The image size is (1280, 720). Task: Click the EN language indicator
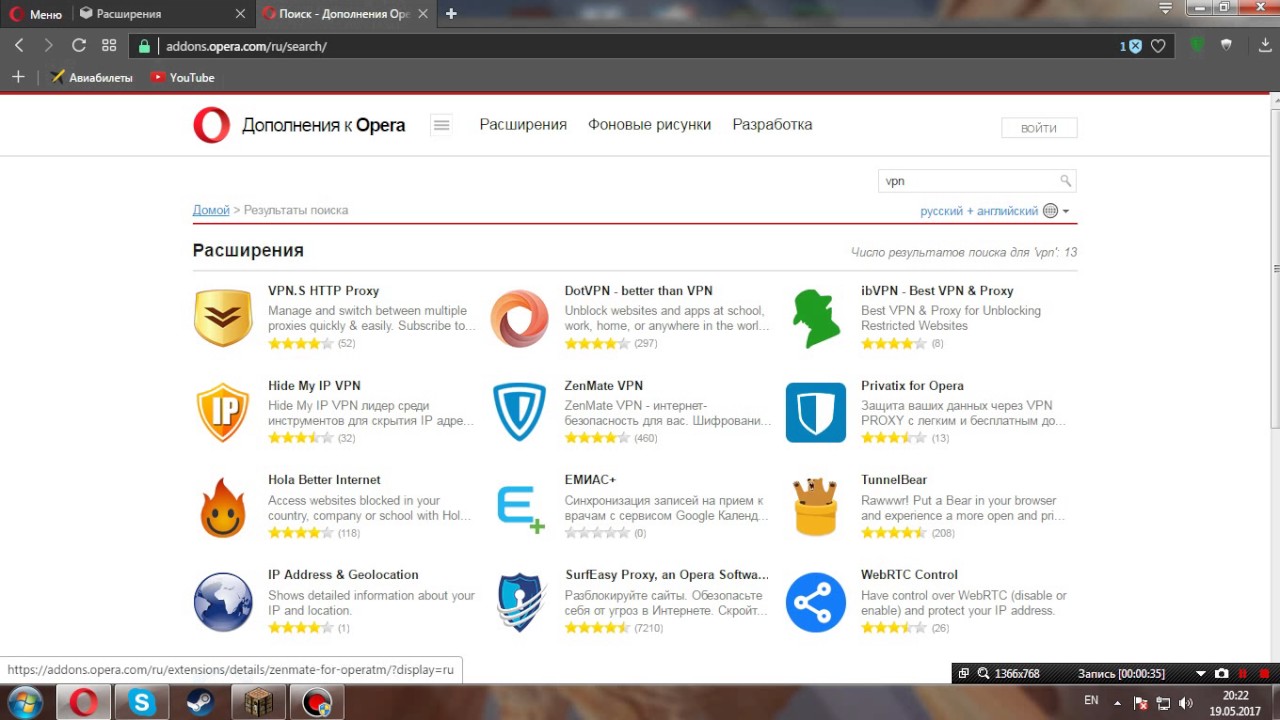(x=1092, y=701)
